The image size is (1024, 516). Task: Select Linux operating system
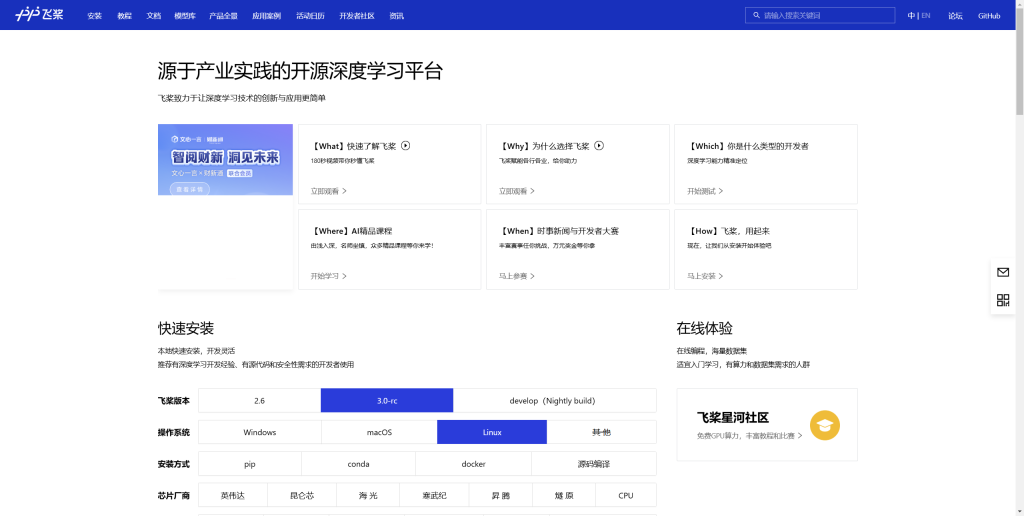[492, 432]
